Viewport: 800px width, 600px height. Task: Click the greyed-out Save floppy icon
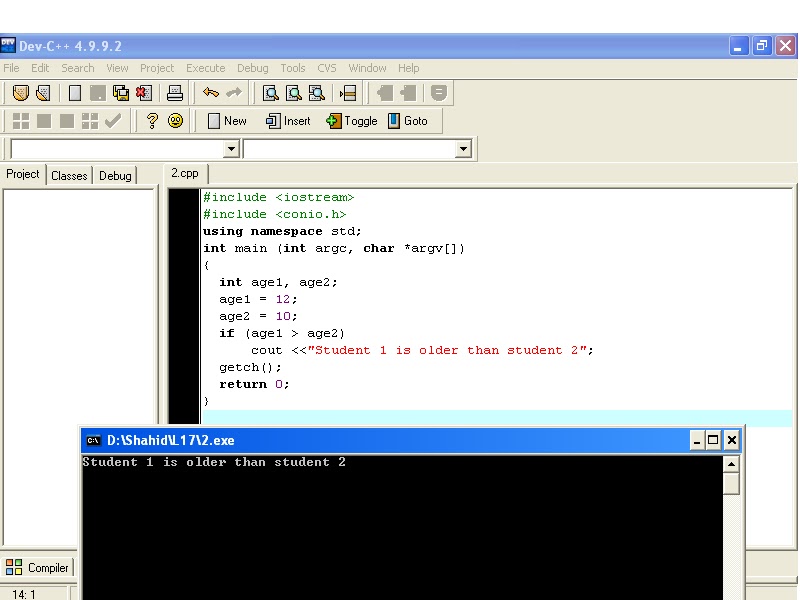tap(97, 93)
